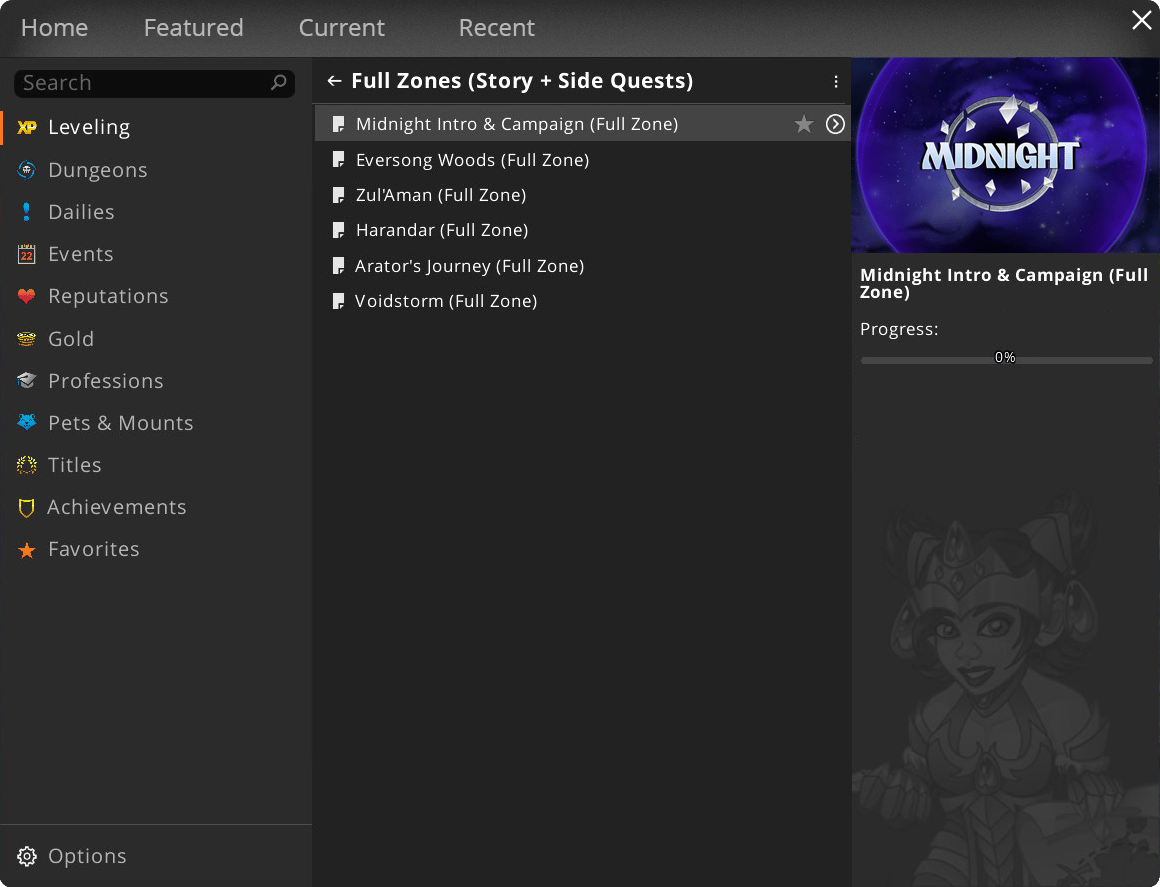Click the Options gear icon

[x=27, y=856]
